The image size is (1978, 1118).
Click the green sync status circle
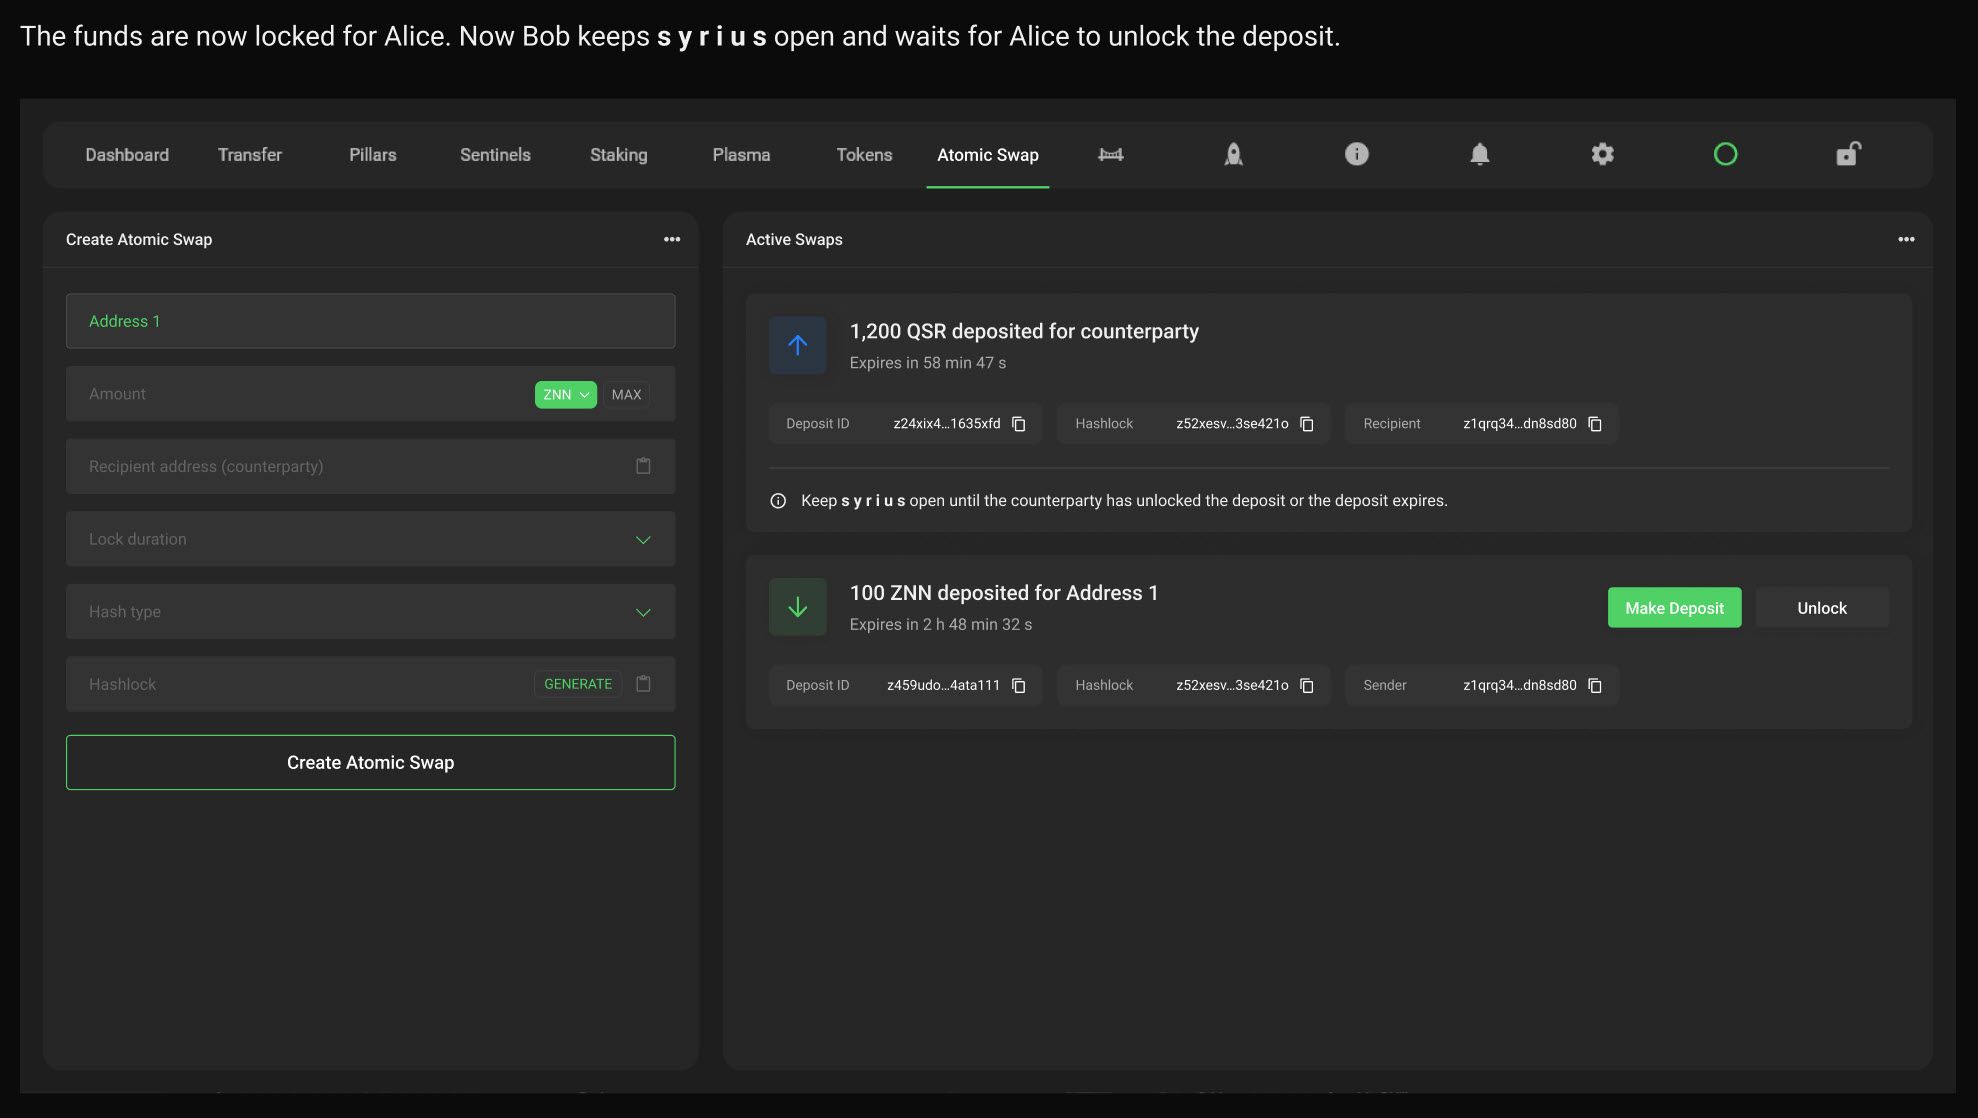(x=1725, y=154)
